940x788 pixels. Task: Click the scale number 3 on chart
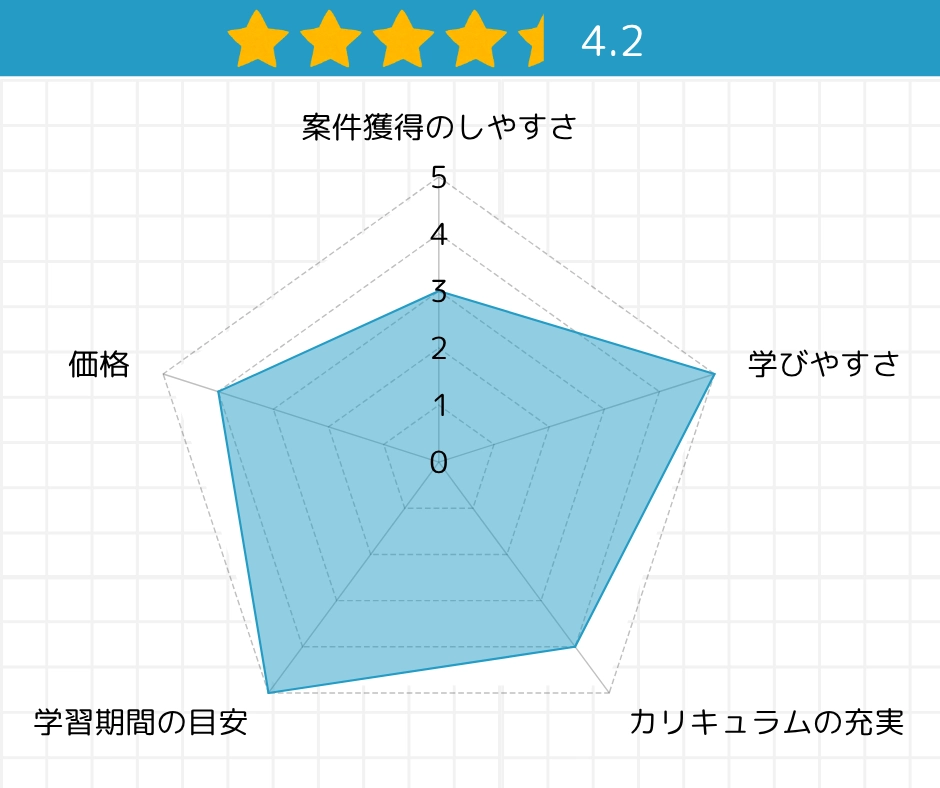tap(439, 291)
